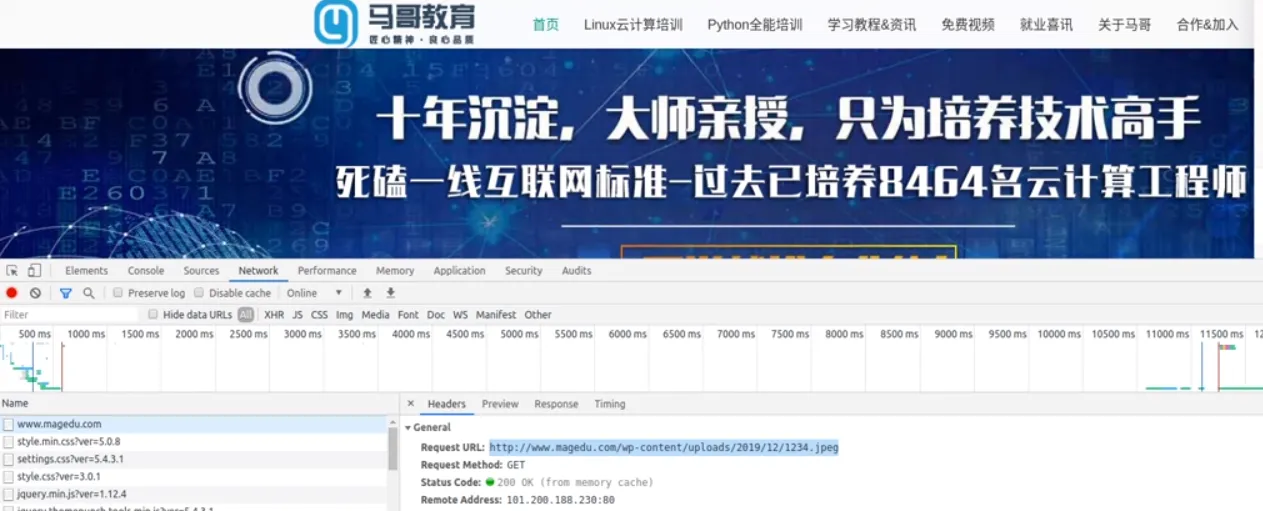Import HAR file with upload arrow
This screenshot has width=1263, height=511.
coord(367,293)
